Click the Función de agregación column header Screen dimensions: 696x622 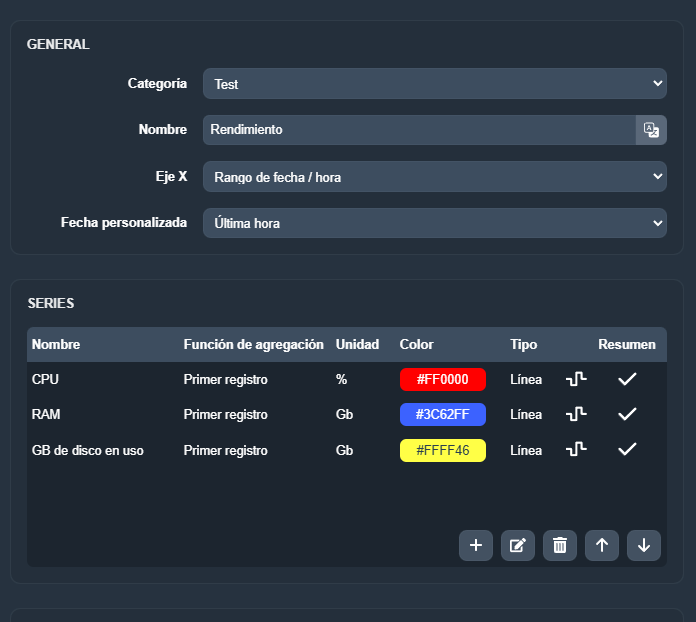253,344
